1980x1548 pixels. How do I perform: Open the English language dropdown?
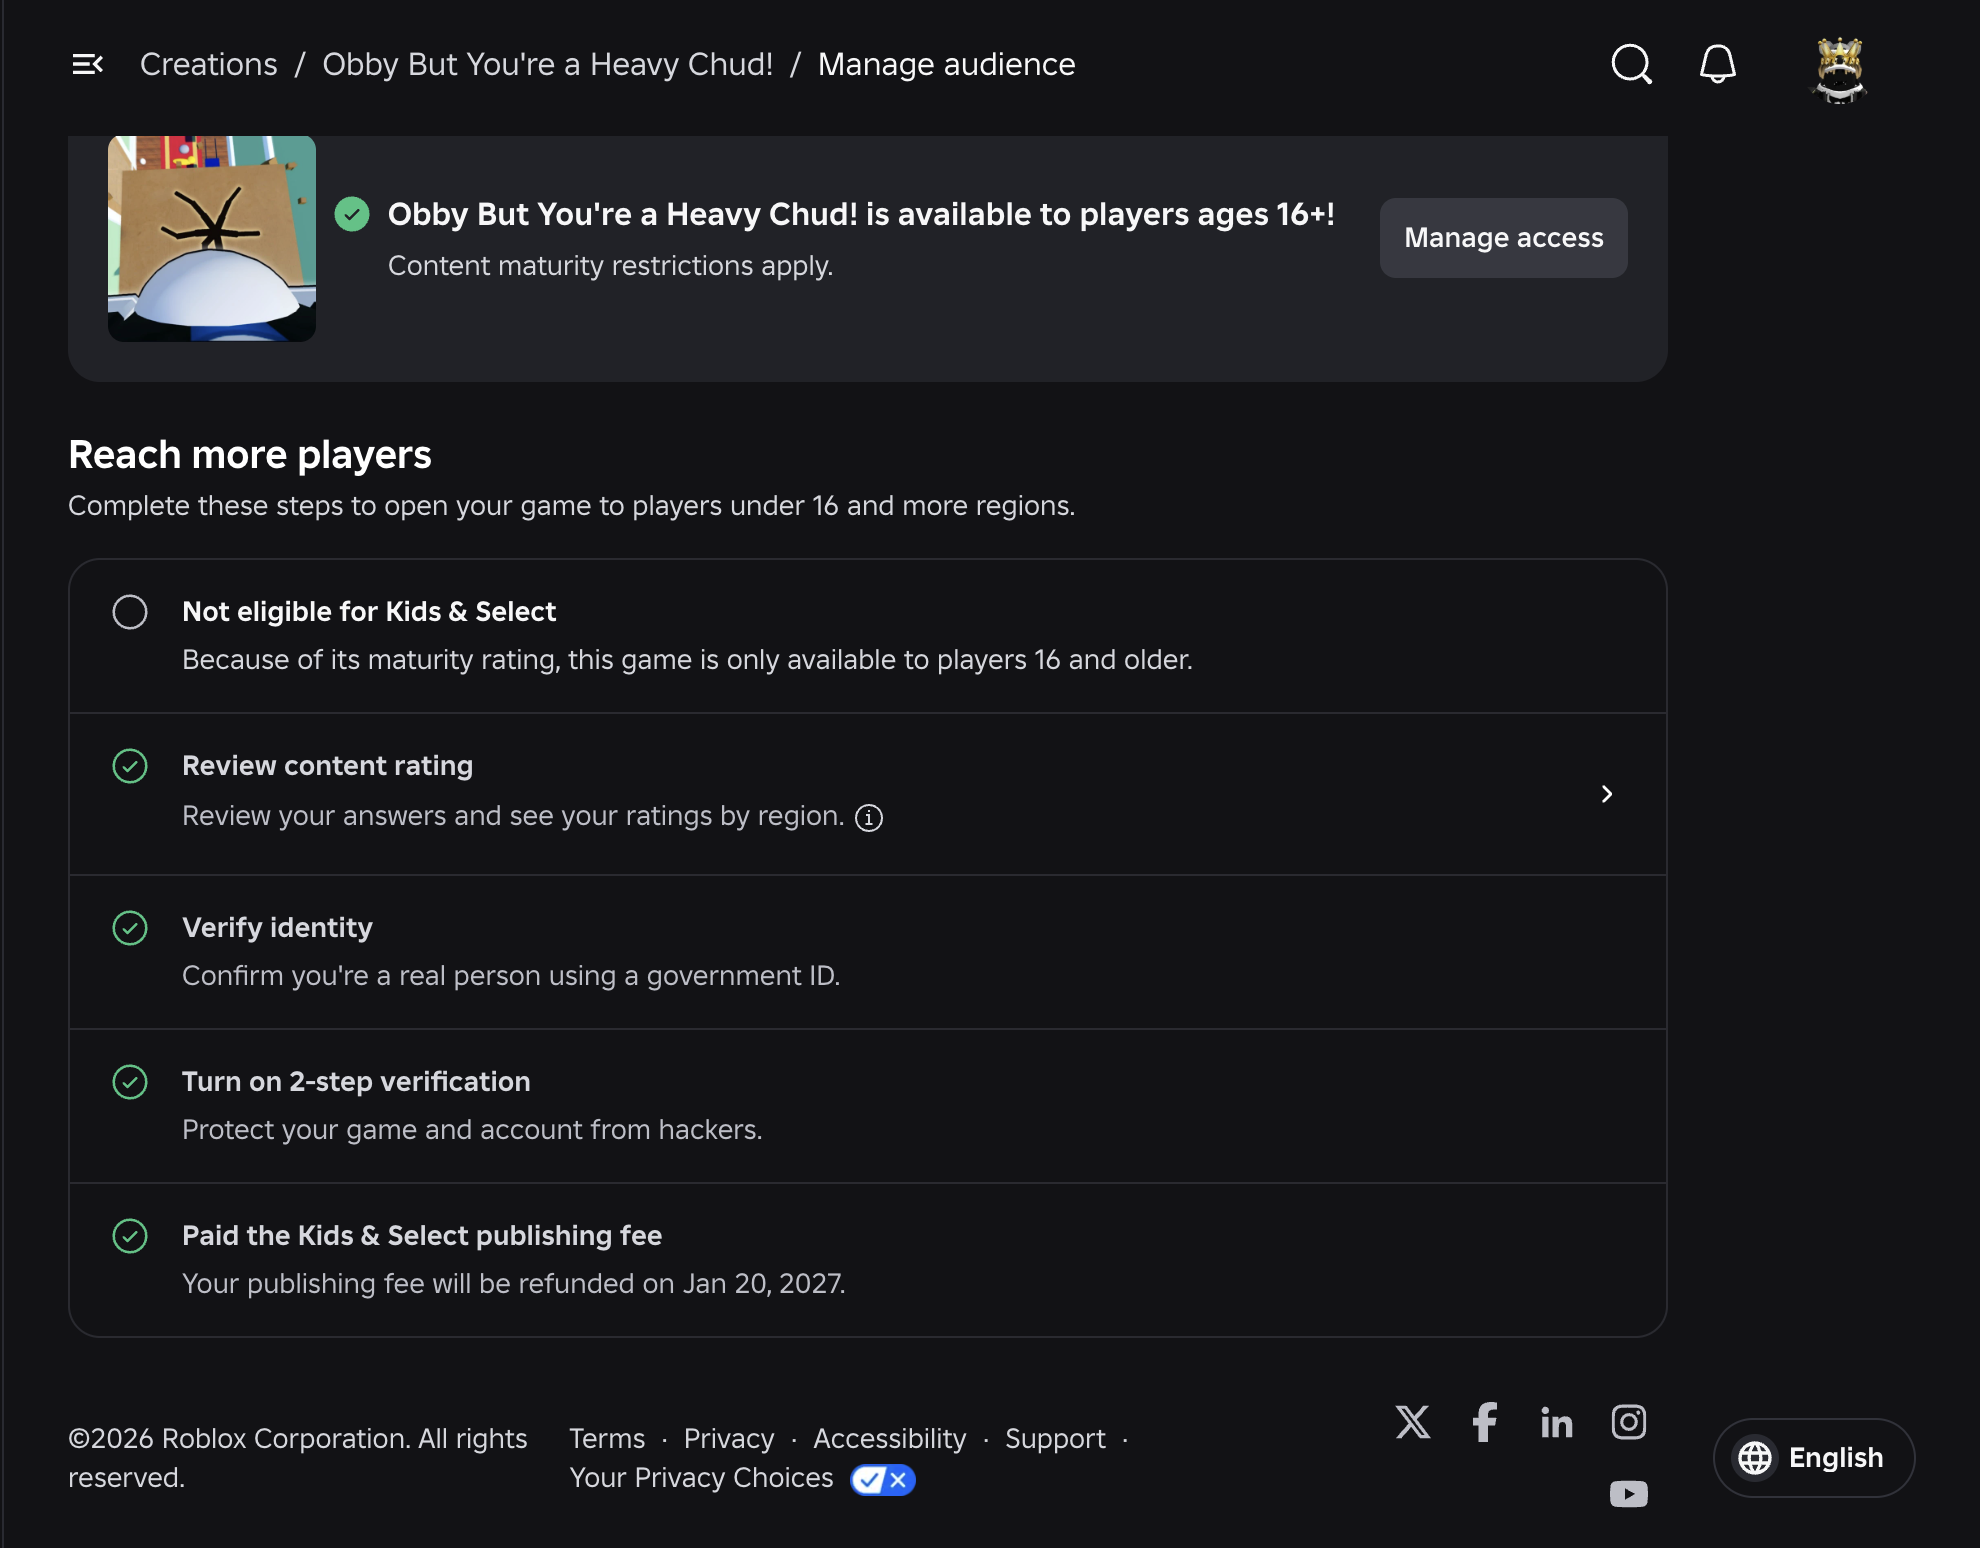pyautogui.click(x=1814, y=1458)
